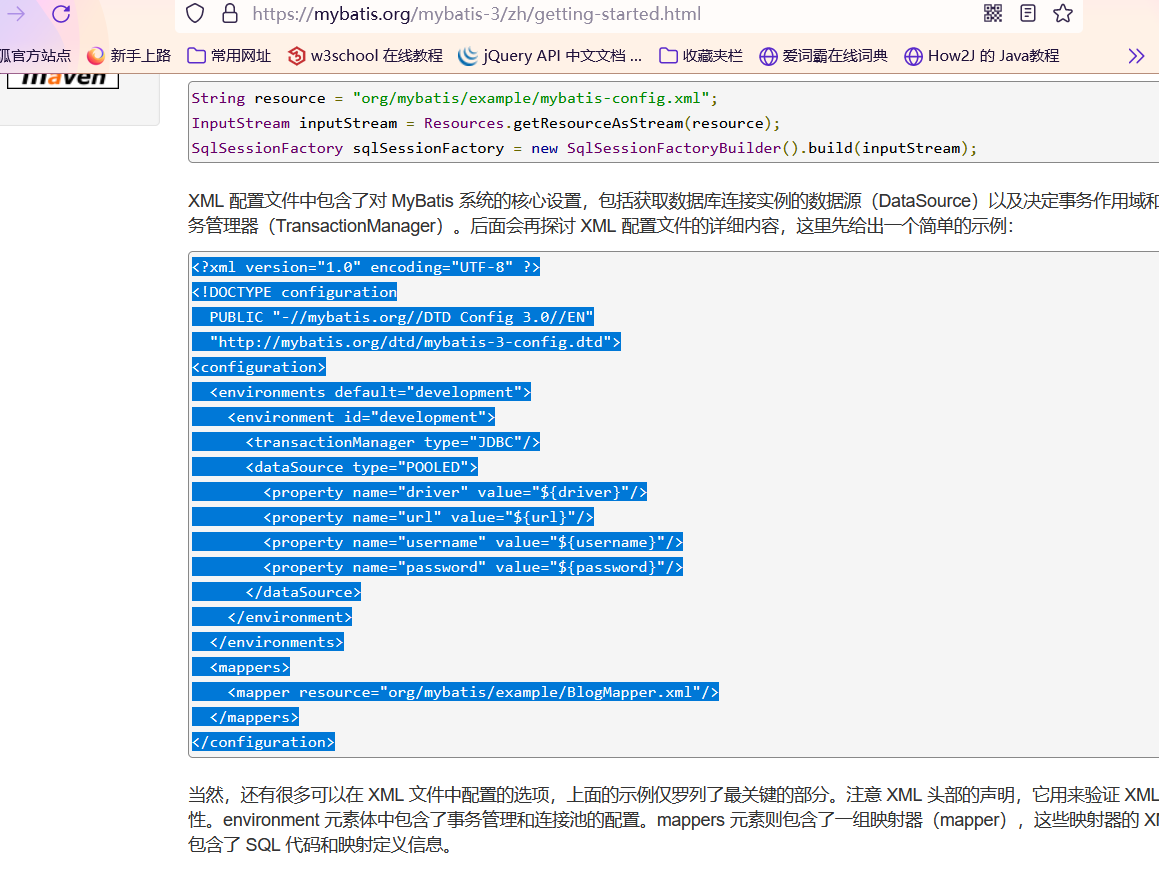The width and height of the screenshot is (1159, 876).
Task: Open the 新手上路 Firefox bookmark
Action: 129,55
